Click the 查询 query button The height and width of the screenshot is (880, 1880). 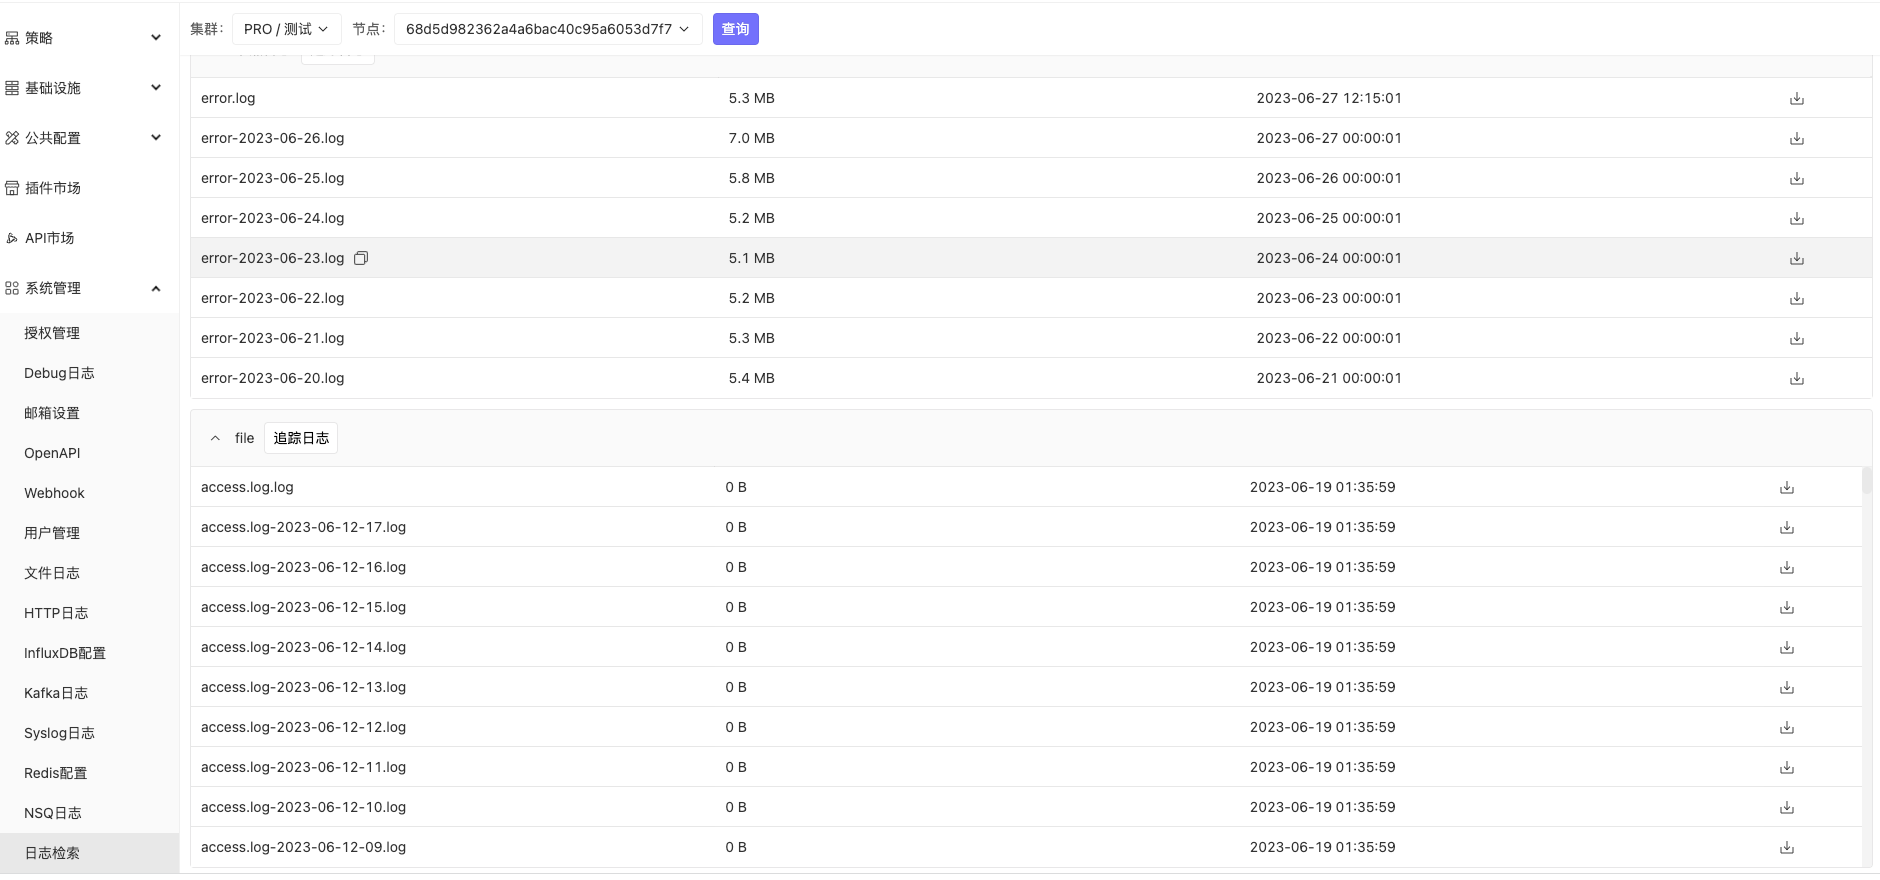736,29
